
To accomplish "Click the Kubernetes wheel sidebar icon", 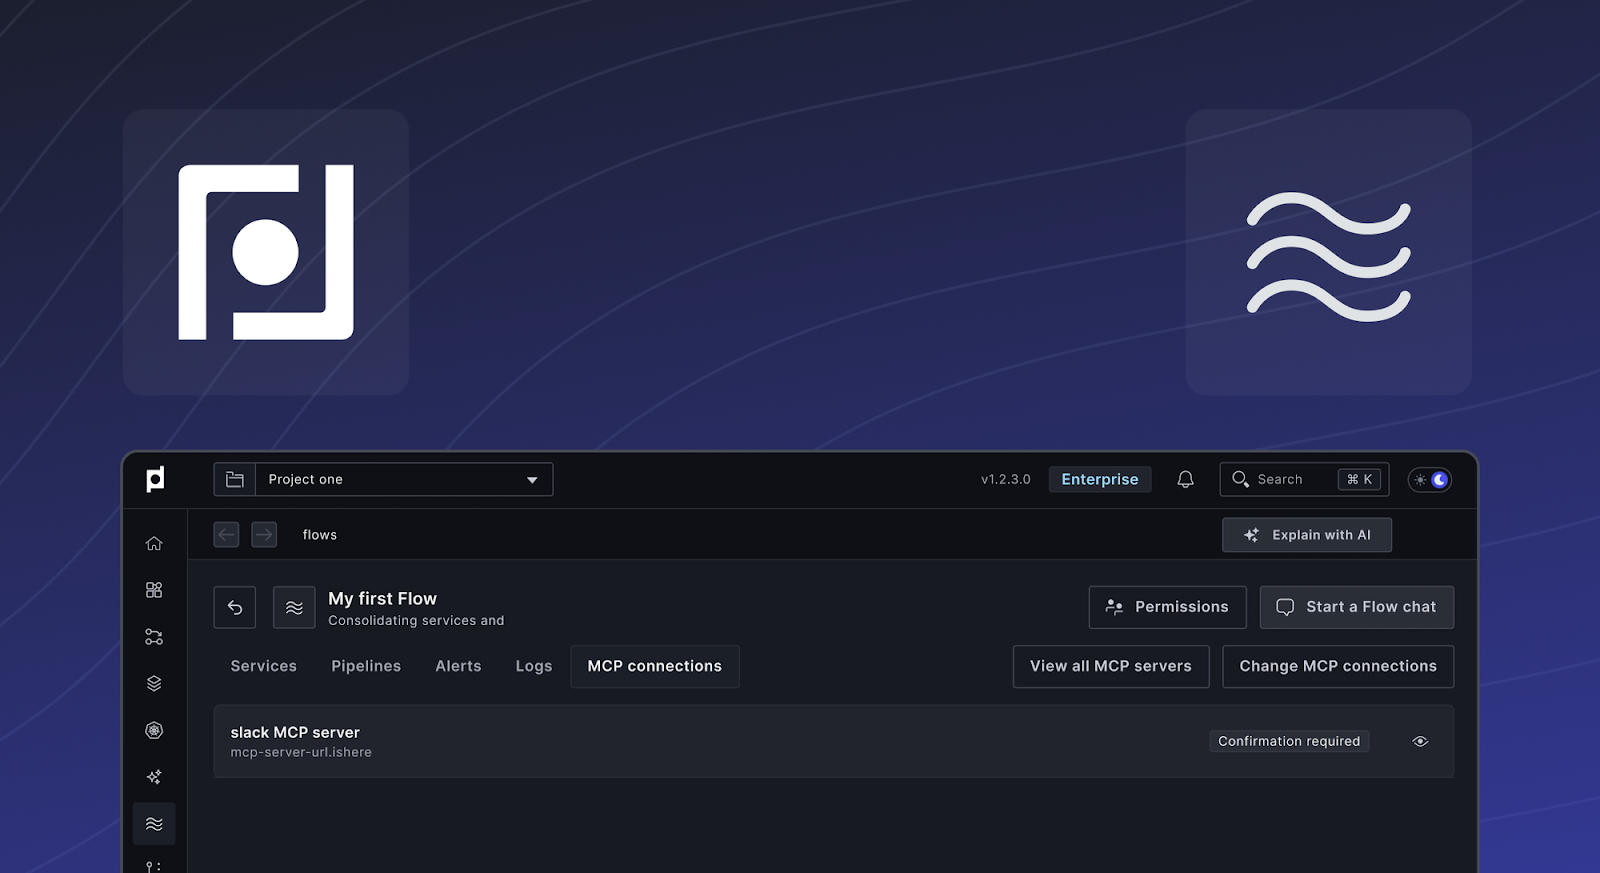I will (154, 731).
